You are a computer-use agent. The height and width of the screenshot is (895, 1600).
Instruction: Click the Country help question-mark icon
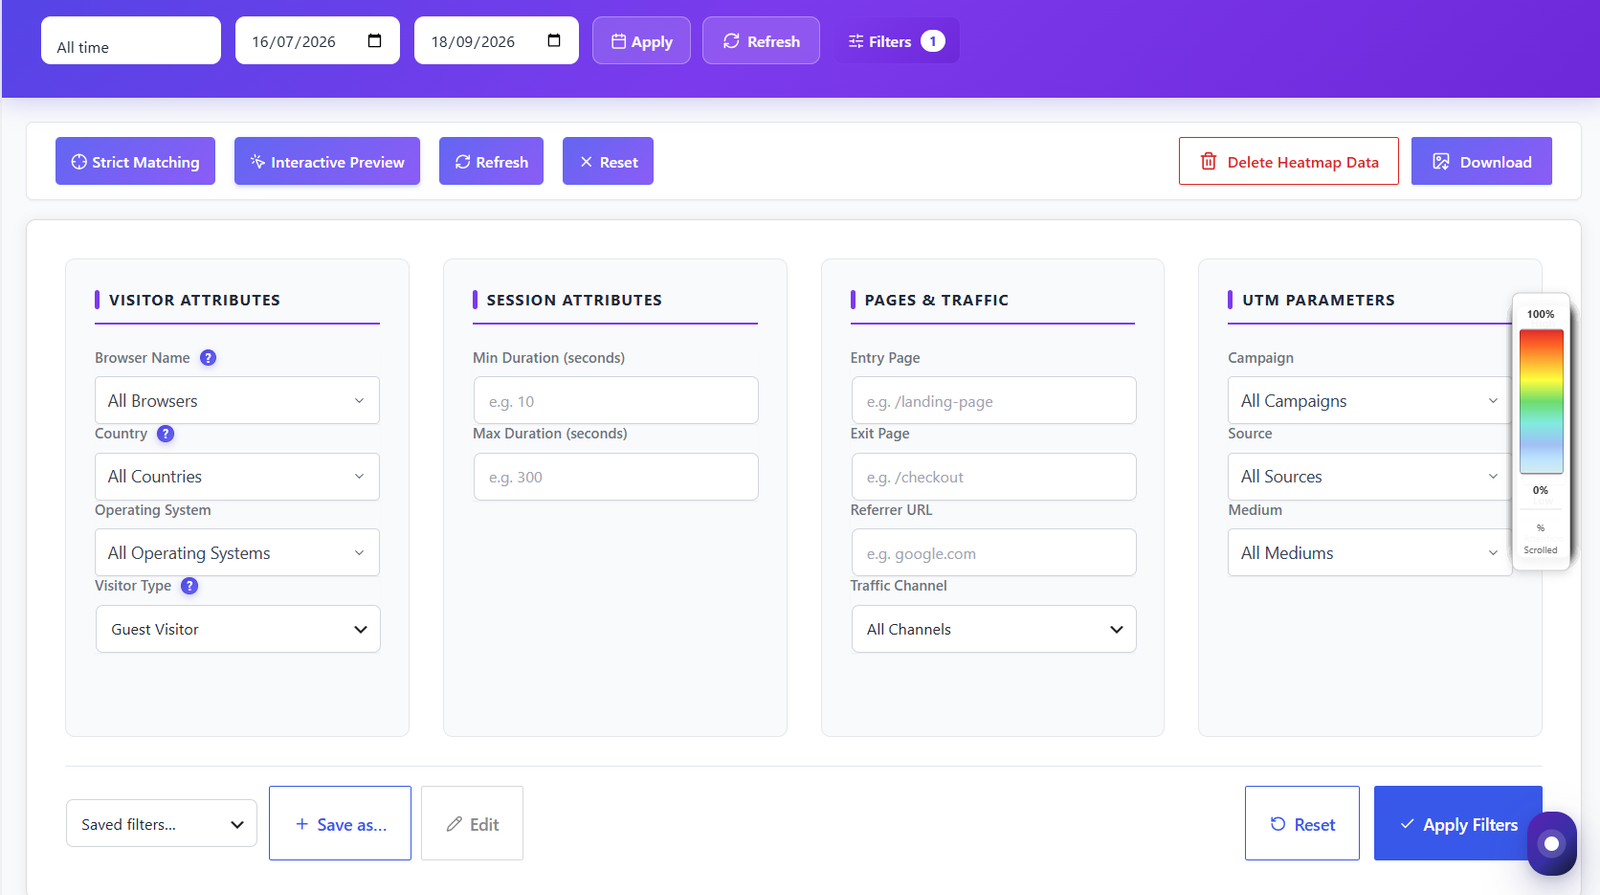(x=166, y=434)
